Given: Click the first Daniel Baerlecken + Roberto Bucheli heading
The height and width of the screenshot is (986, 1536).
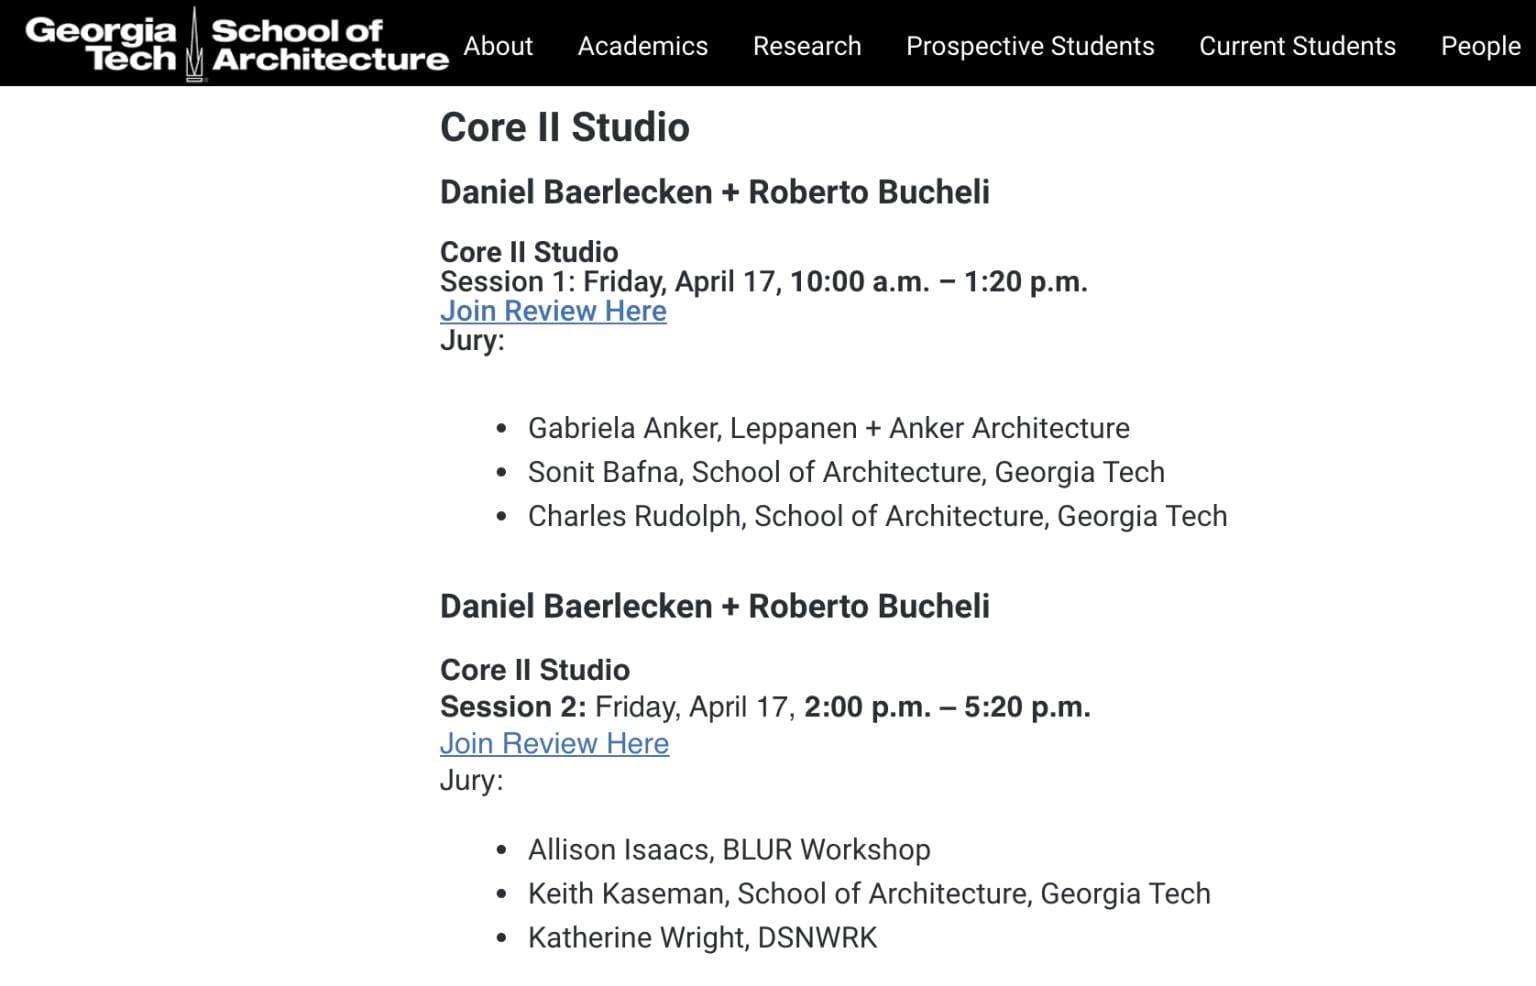Looking at the screenshot, I should [x=714, y=192].
